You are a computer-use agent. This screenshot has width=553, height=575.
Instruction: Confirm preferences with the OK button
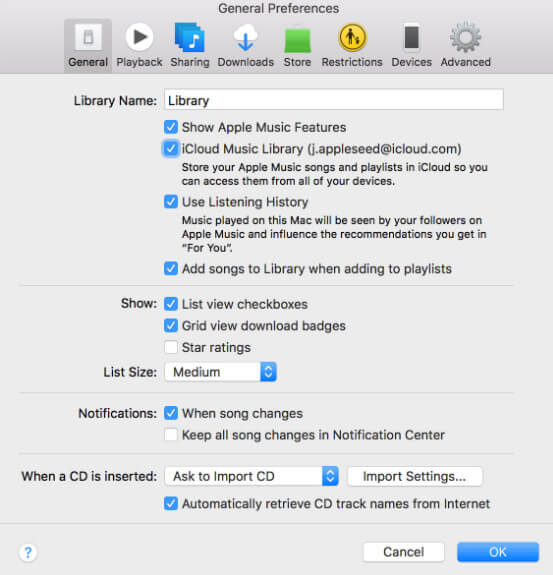(498, 552)
